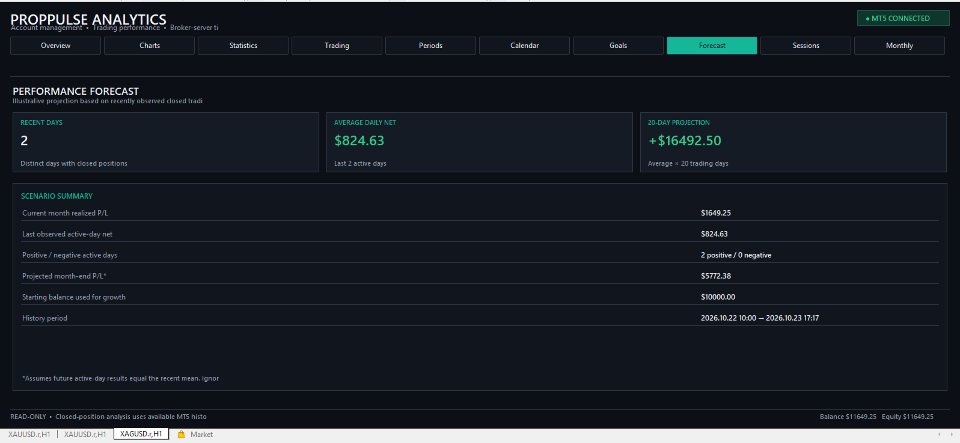The height and width of the screenshot is (443, 960).
Task: Click 'Average × 20 trading days' caption
Action: coord(688,163)
